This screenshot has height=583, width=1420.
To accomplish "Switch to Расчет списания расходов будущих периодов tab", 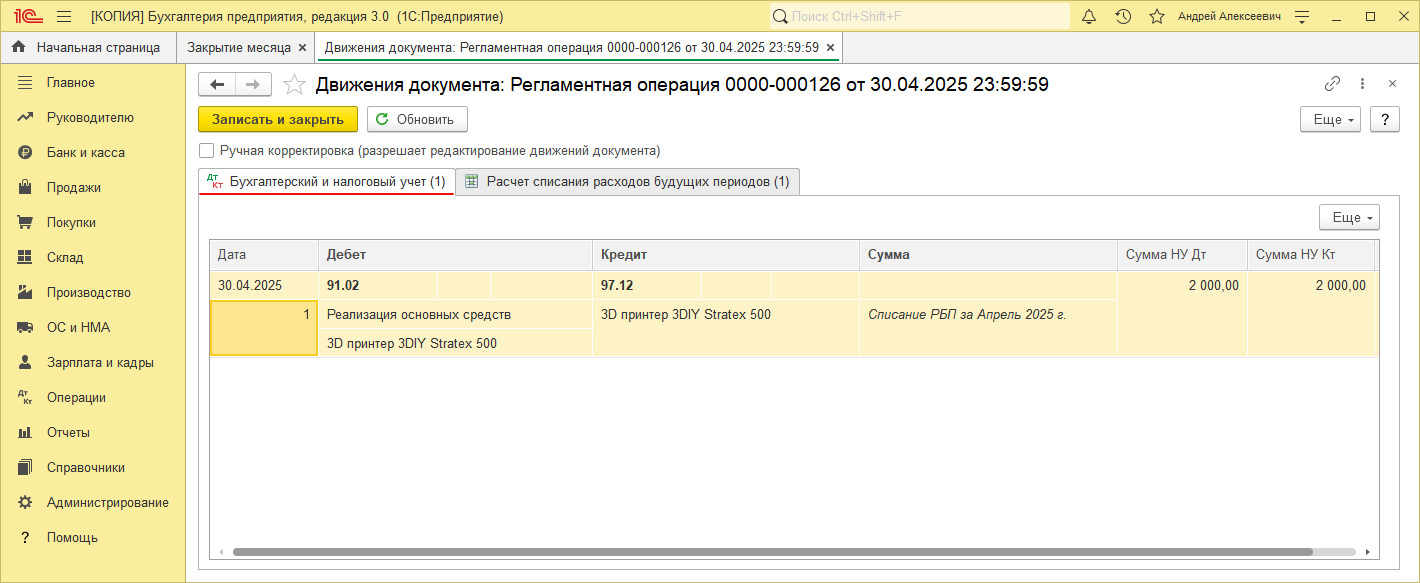I will tap(627, 181).
